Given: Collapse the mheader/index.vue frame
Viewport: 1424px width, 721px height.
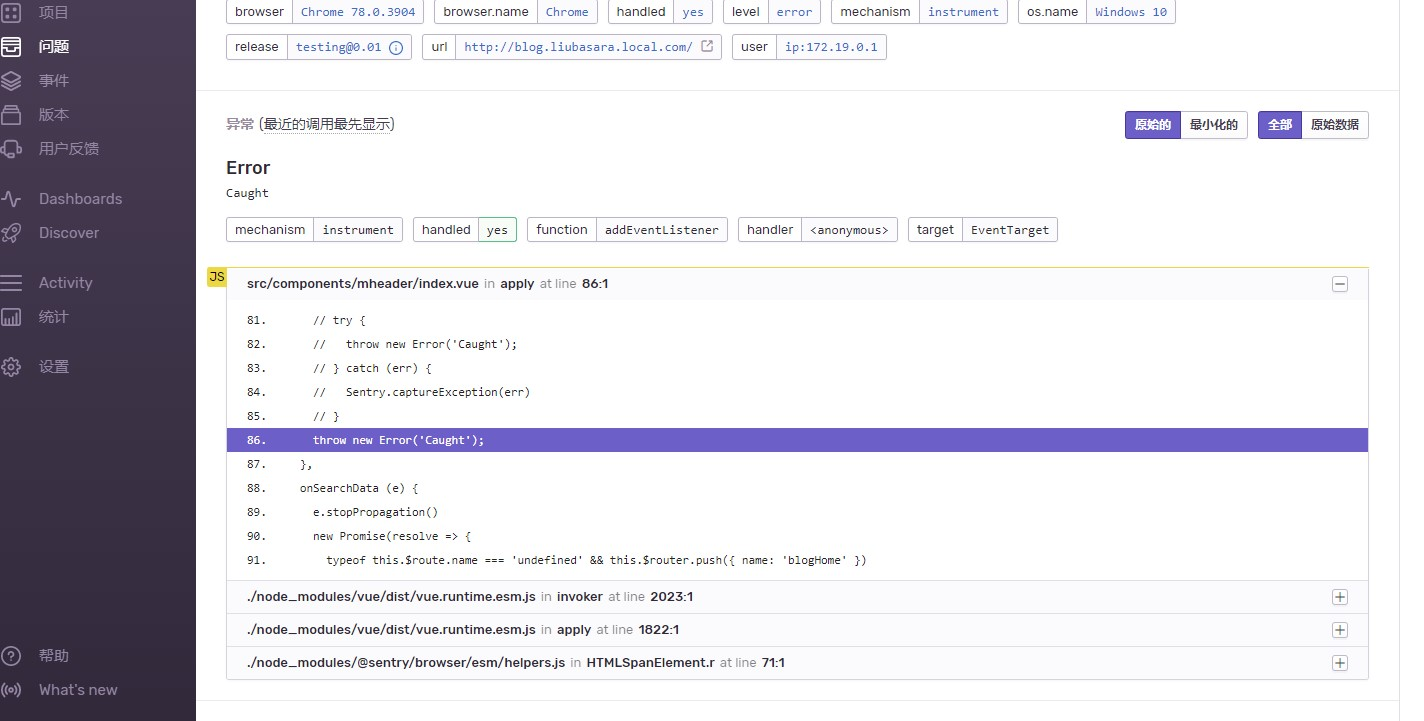Looking at the screenshot, I should (1340, 284).
